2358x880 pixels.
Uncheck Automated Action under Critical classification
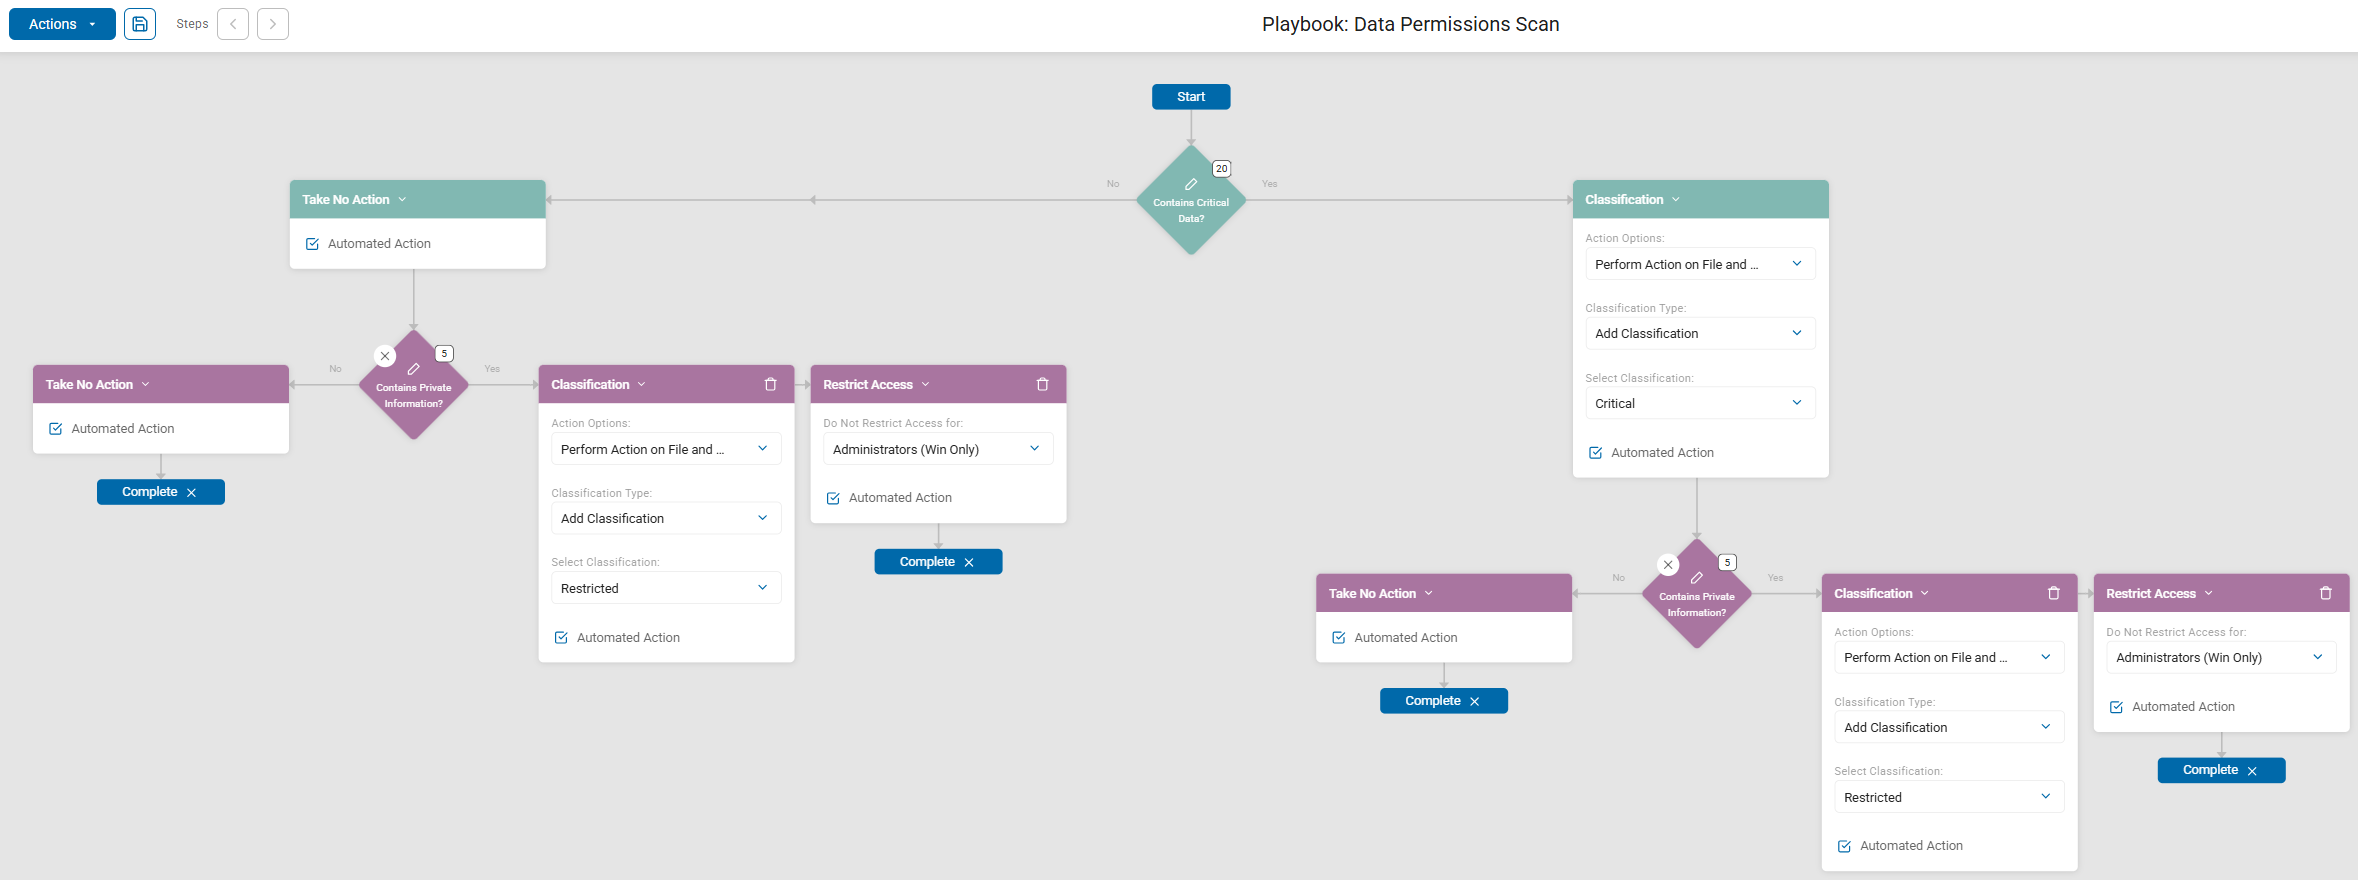(1596, 453)
